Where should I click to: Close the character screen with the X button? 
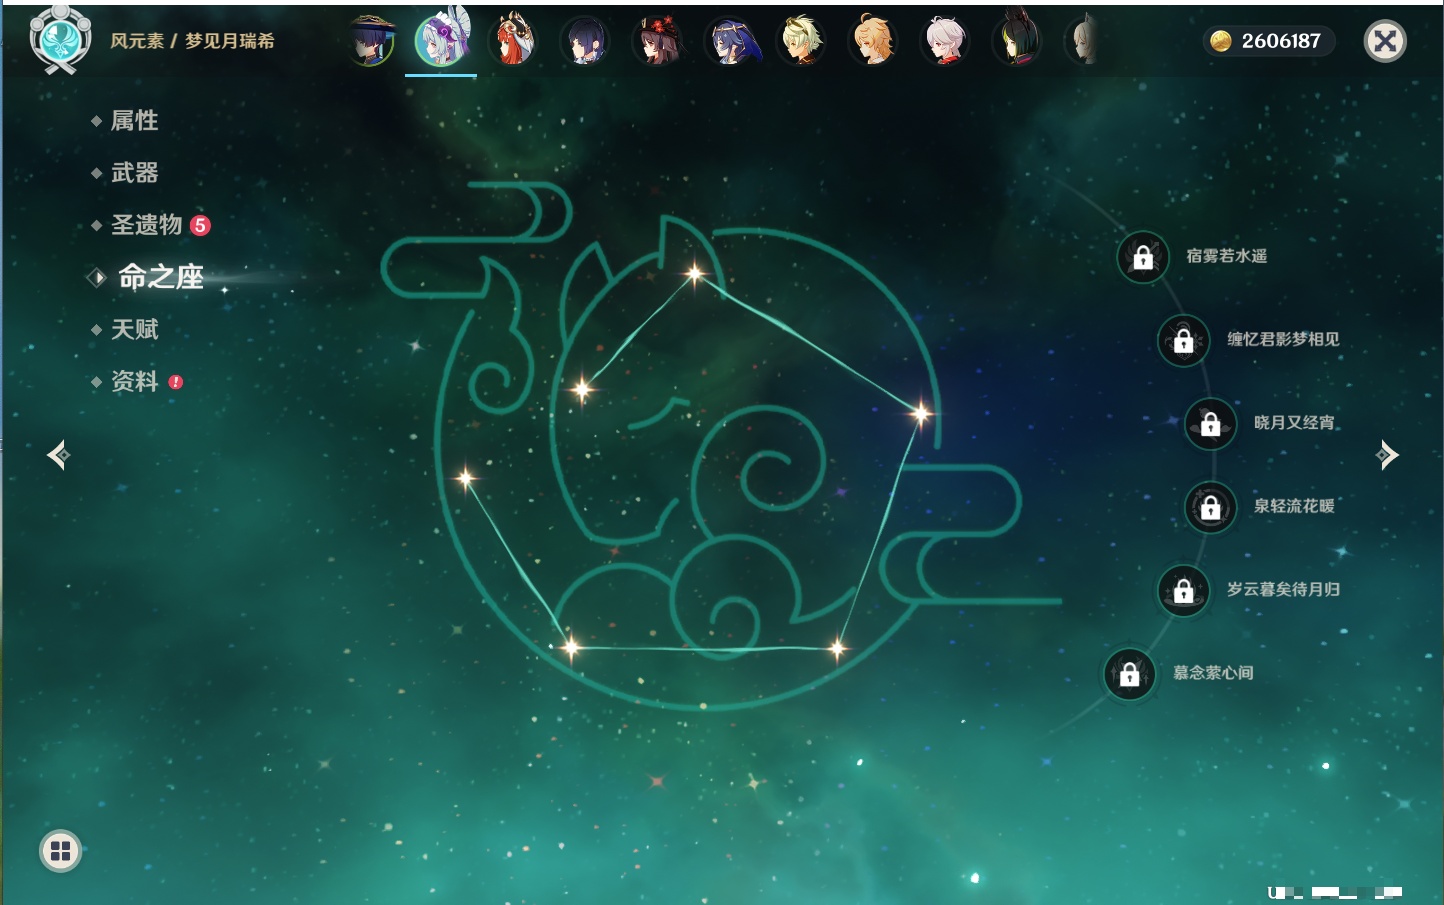pos(1385,41)
